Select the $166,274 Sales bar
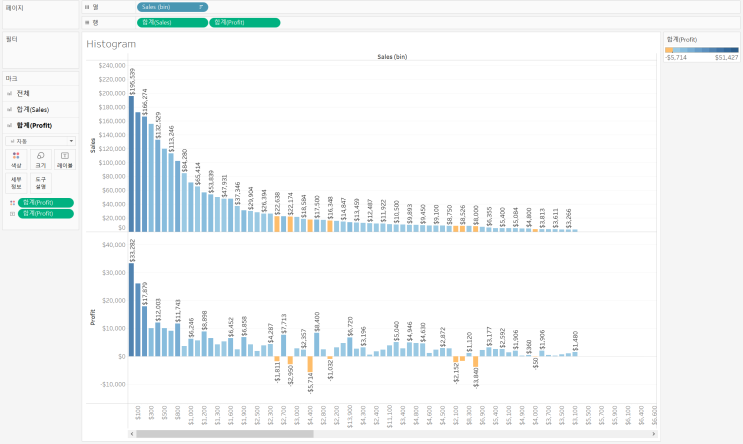 145,174
